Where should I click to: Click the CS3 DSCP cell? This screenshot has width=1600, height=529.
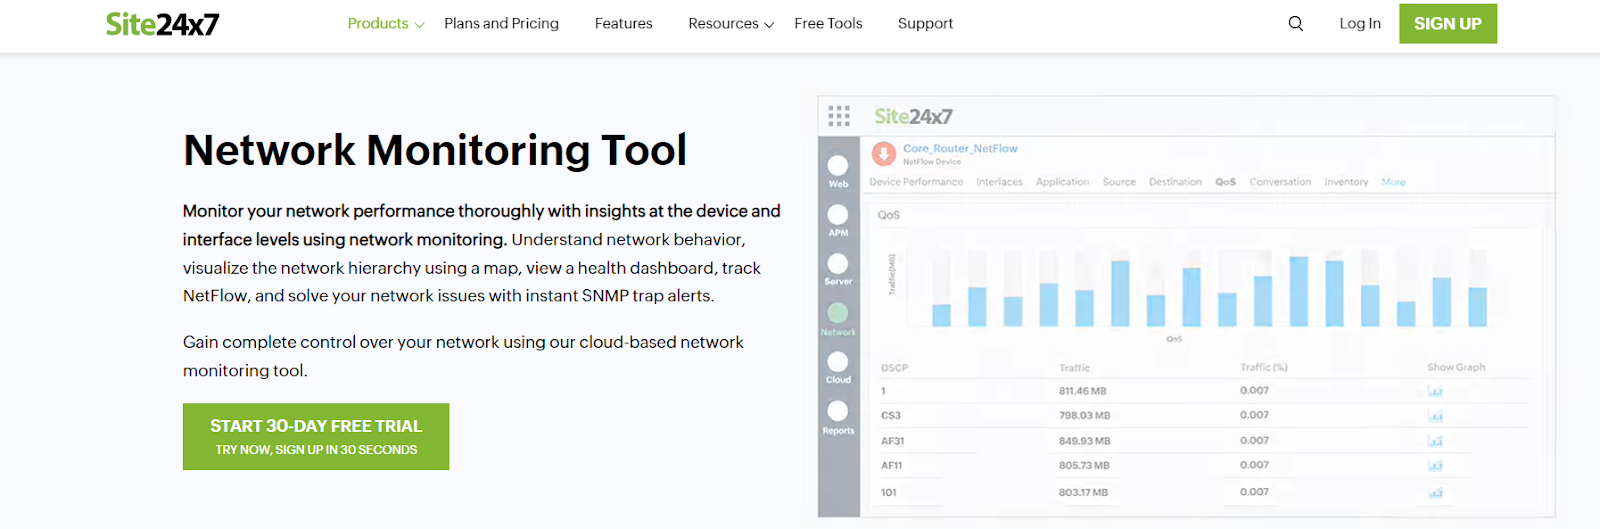(x=891, y=415)
